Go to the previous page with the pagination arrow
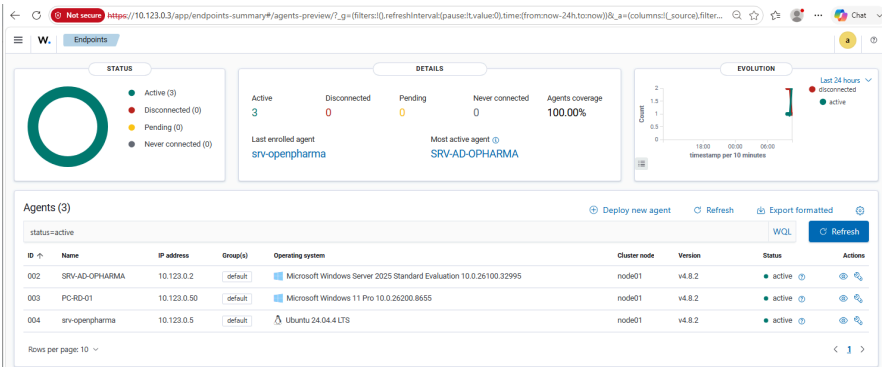The width and height of the screenshot is (882, 370). point(835,349)
